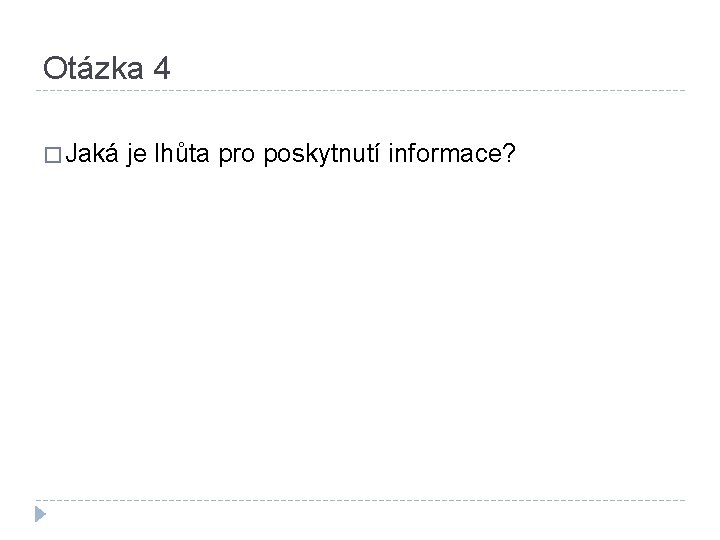Click the number 4 in the title

click(162, 69)
